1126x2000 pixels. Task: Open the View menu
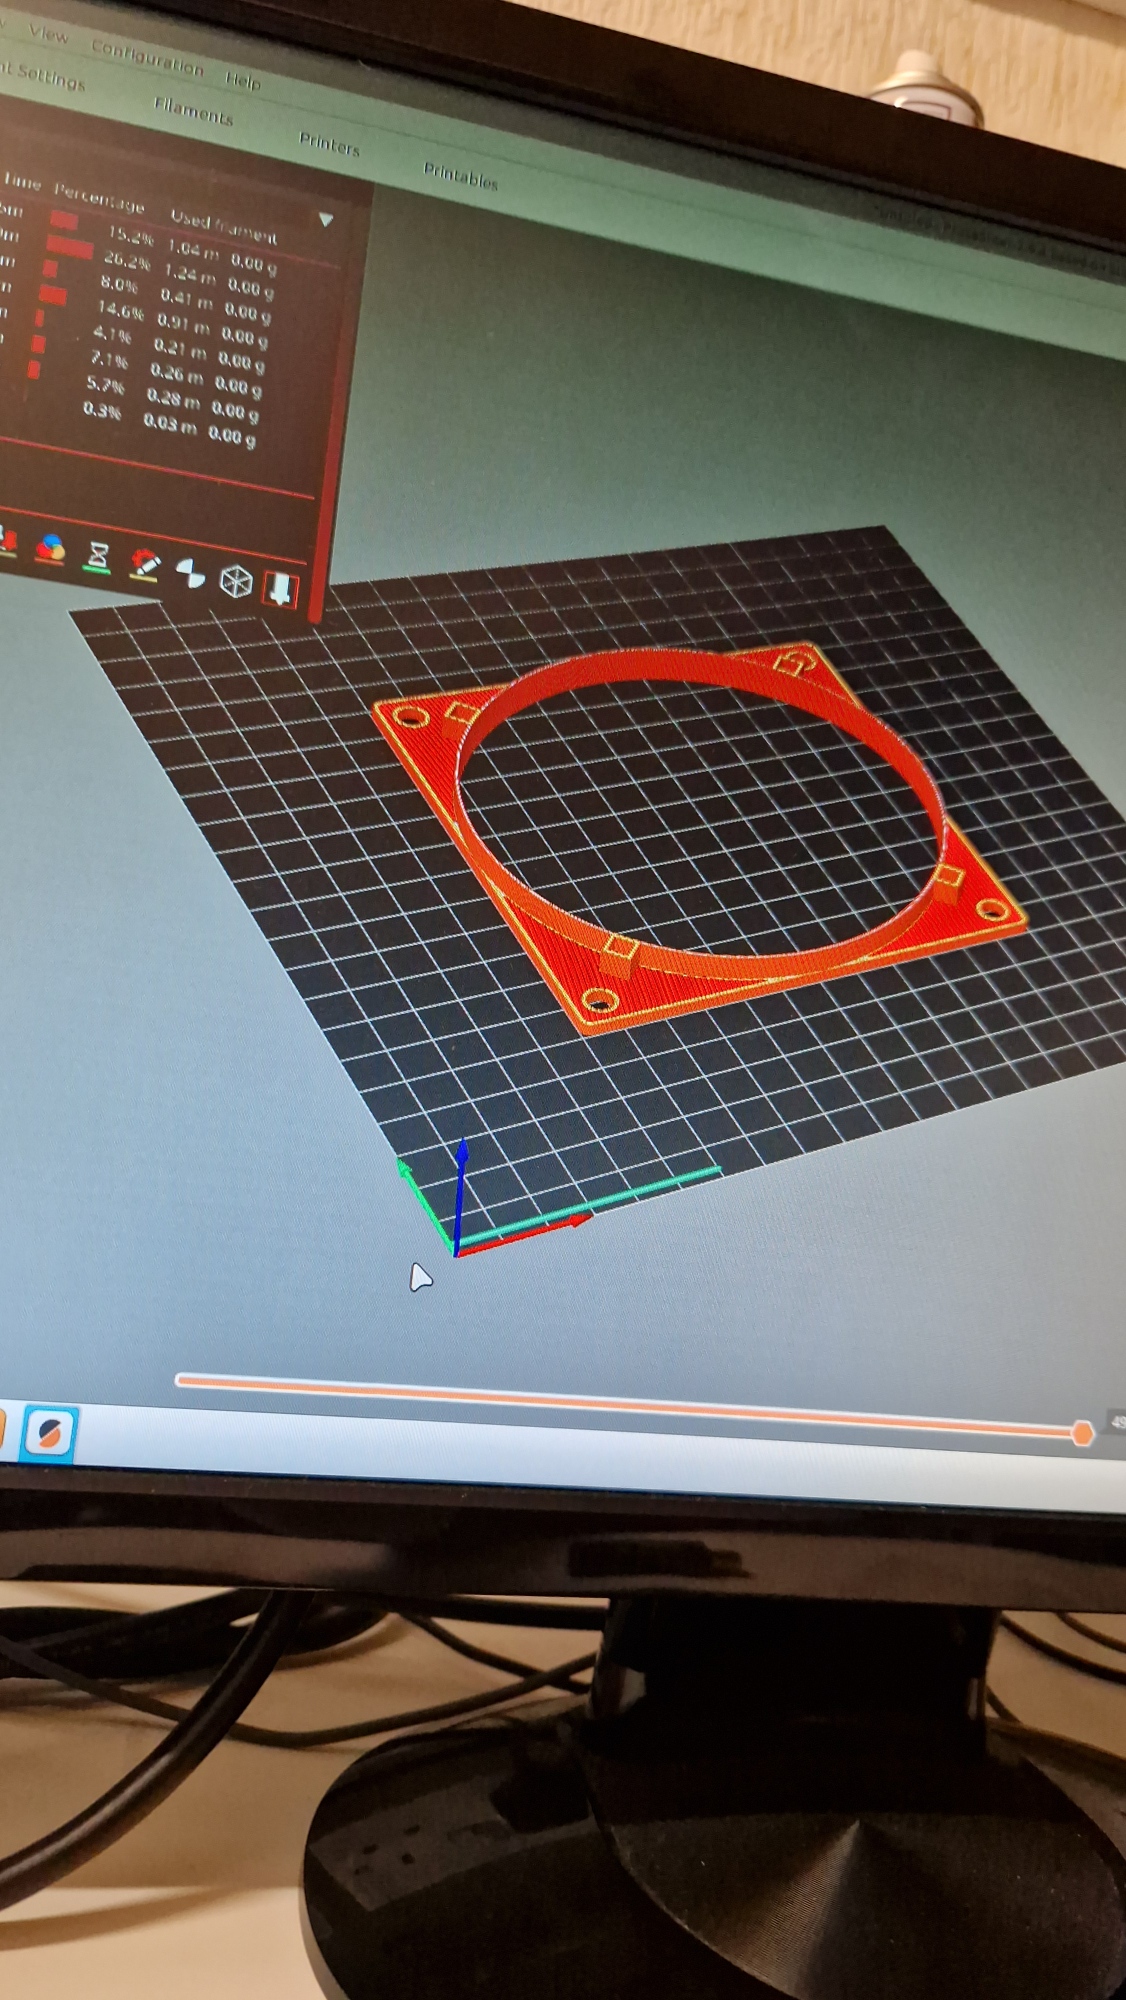coord(48,33)
